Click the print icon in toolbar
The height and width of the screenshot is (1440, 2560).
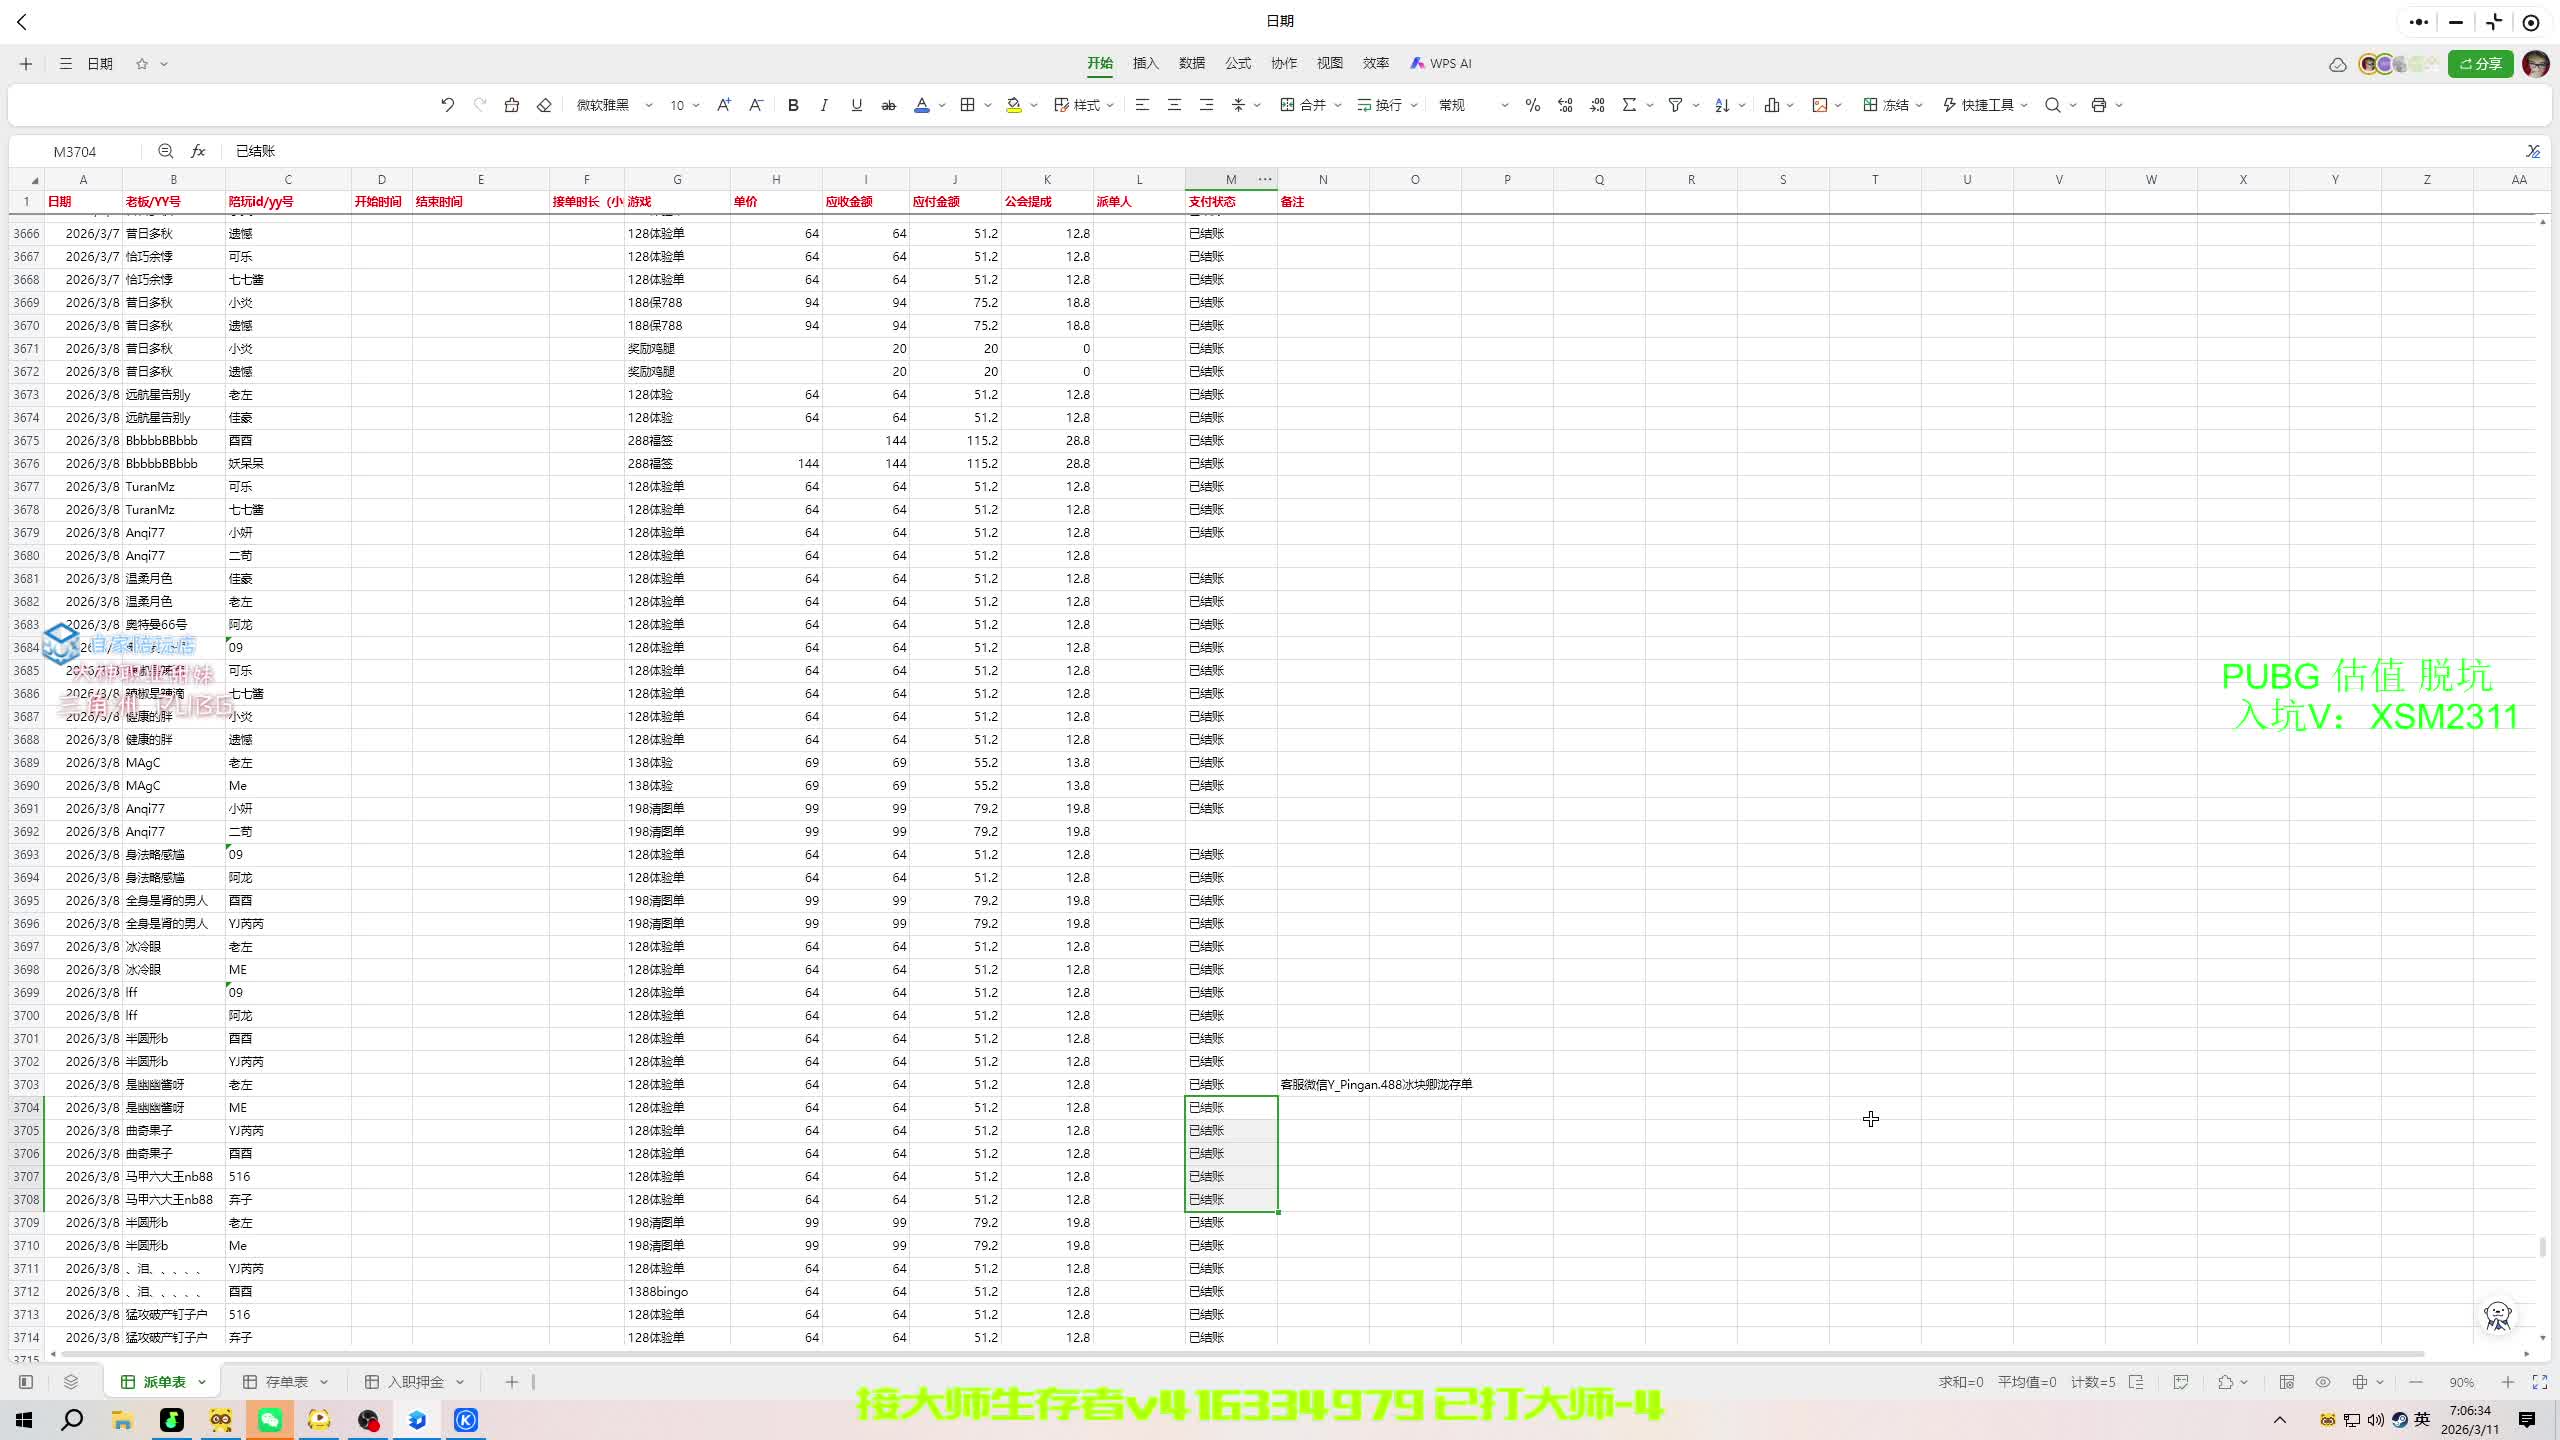pyautogui.click(x=2098, y=105)
